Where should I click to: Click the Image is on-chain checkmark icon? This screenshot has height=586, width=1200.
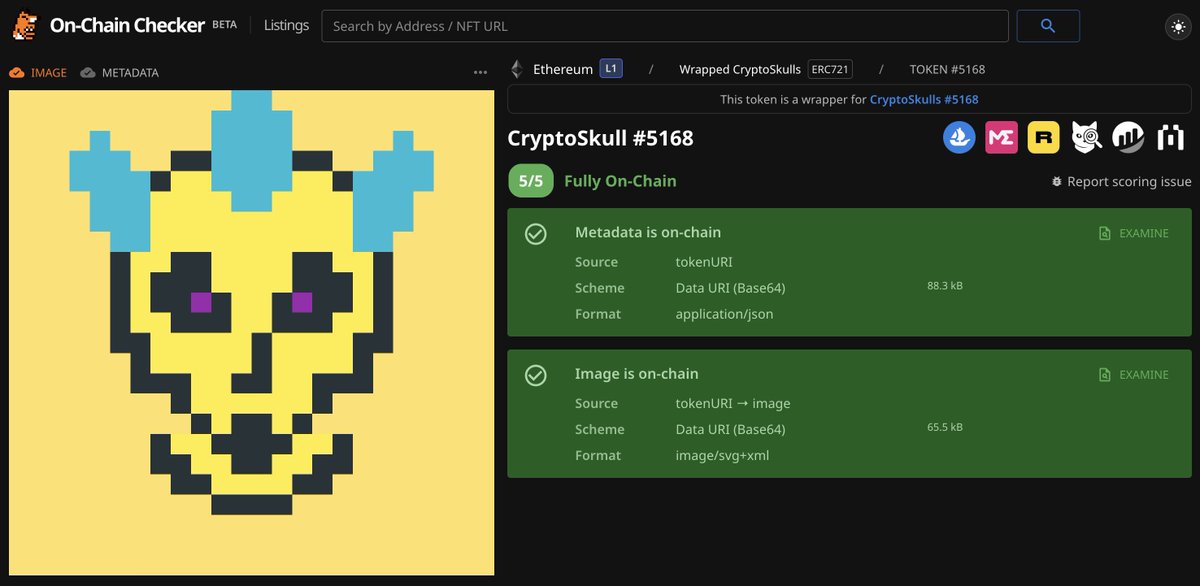coord(536,375)
